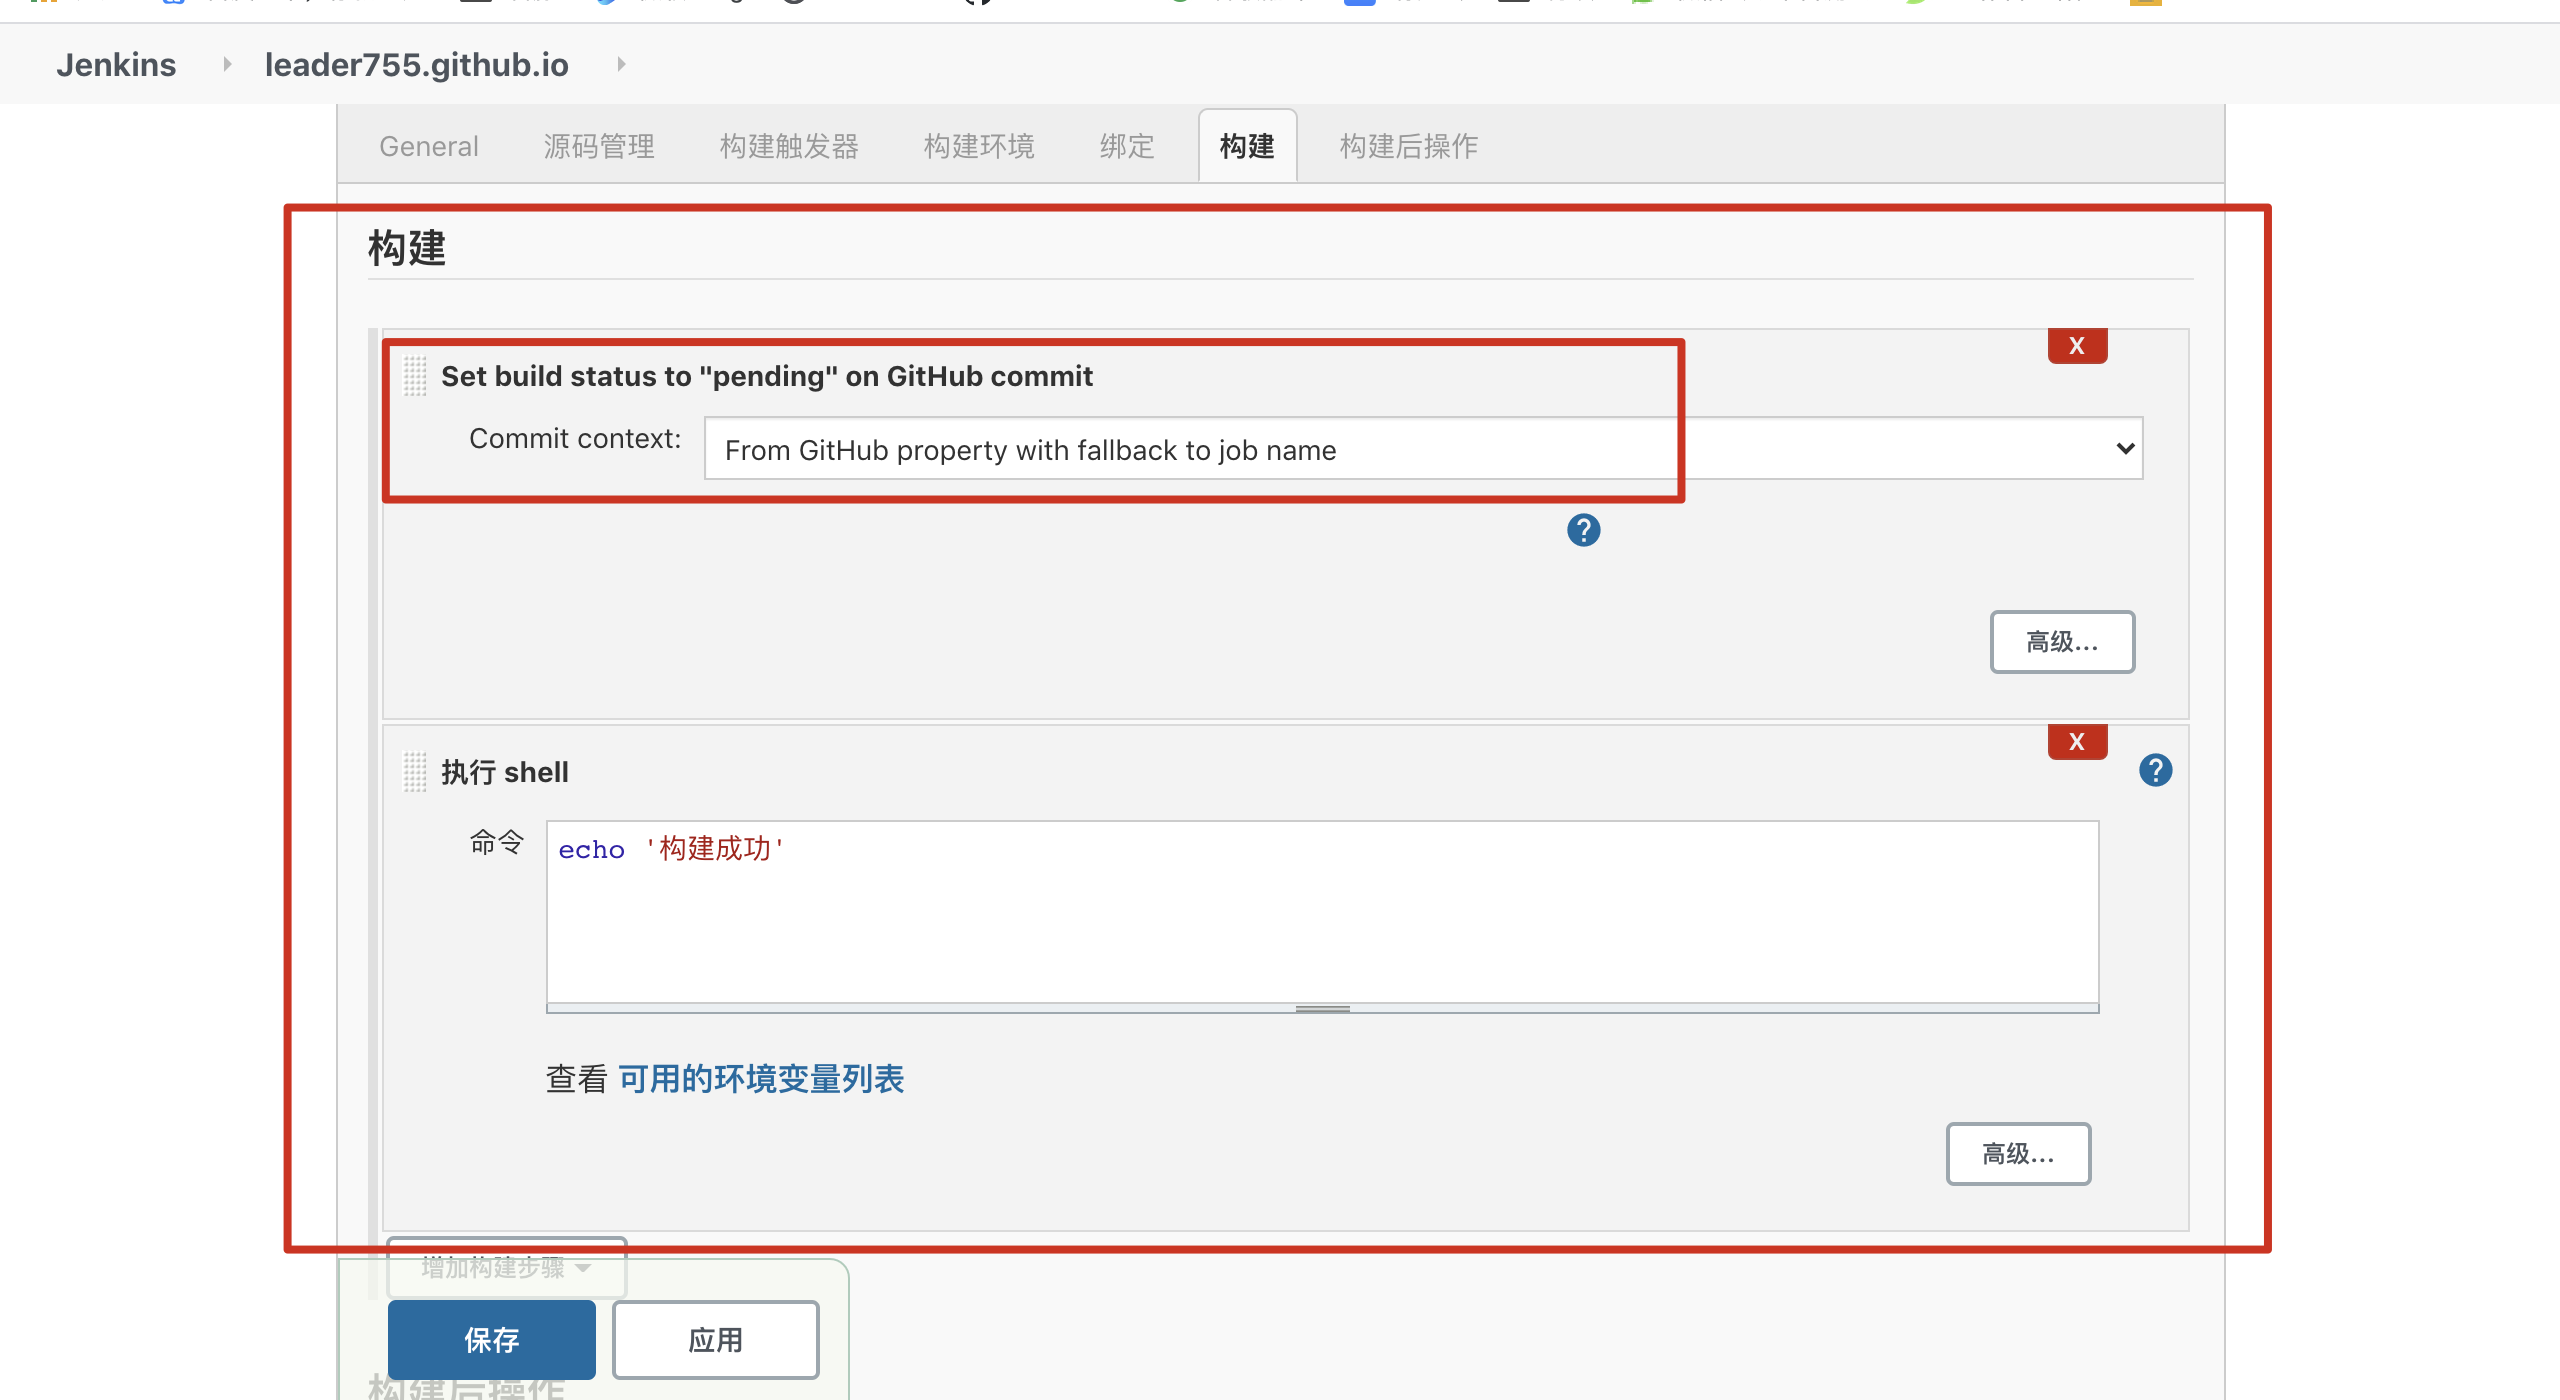The image size is (2560, 1400).
Task: Grab drag handle of GitHub commit step
Action: tap(415, 376)
